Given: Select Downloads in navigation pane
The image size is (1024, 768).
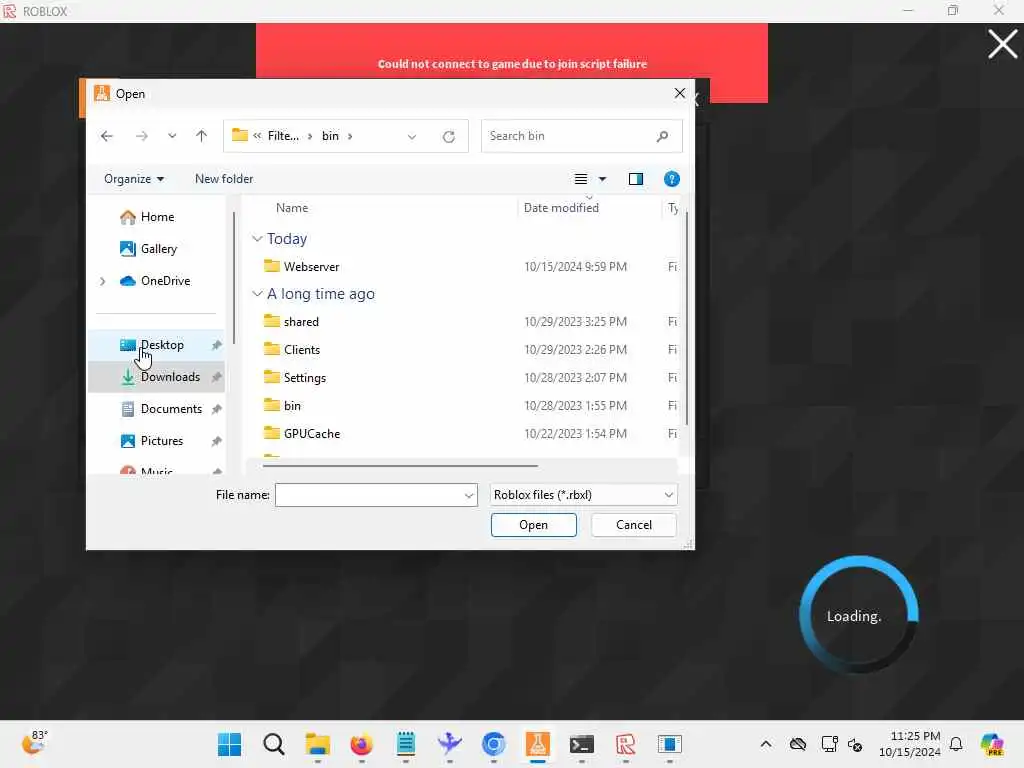Looking at the screenshot, I should (157, 377).
